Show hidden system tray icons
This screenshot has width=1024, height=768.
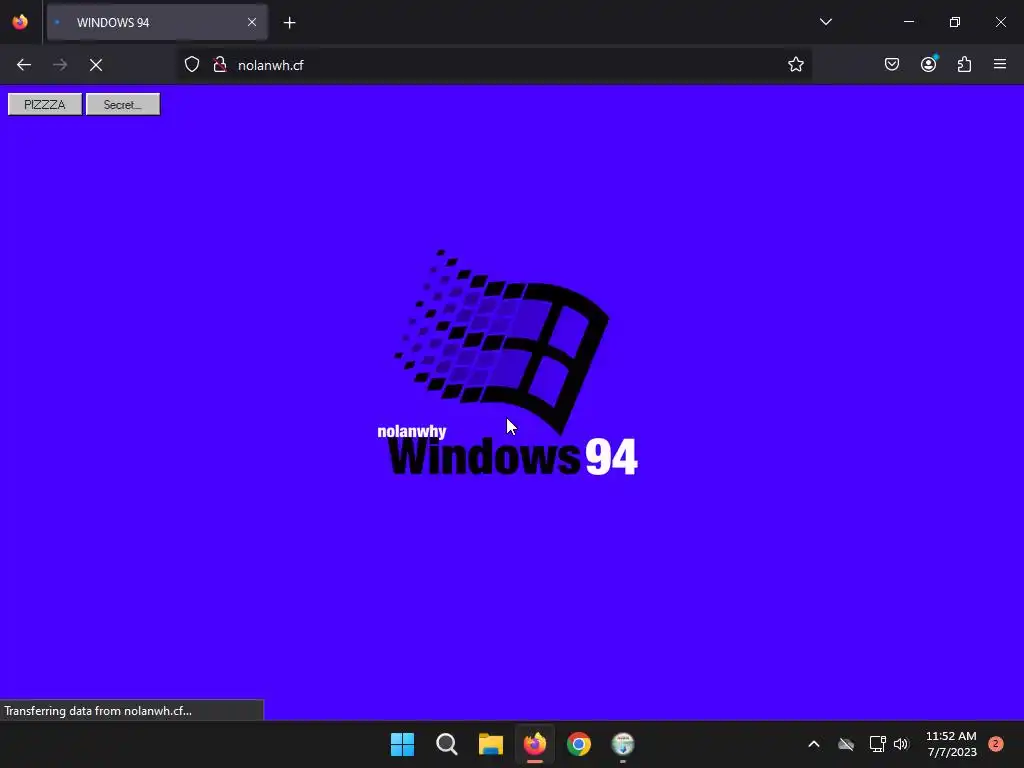point(814,744)
